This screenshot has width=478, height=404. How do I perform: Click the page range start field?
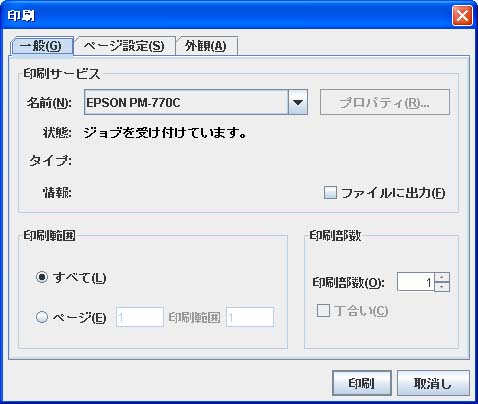click(140, 317)
